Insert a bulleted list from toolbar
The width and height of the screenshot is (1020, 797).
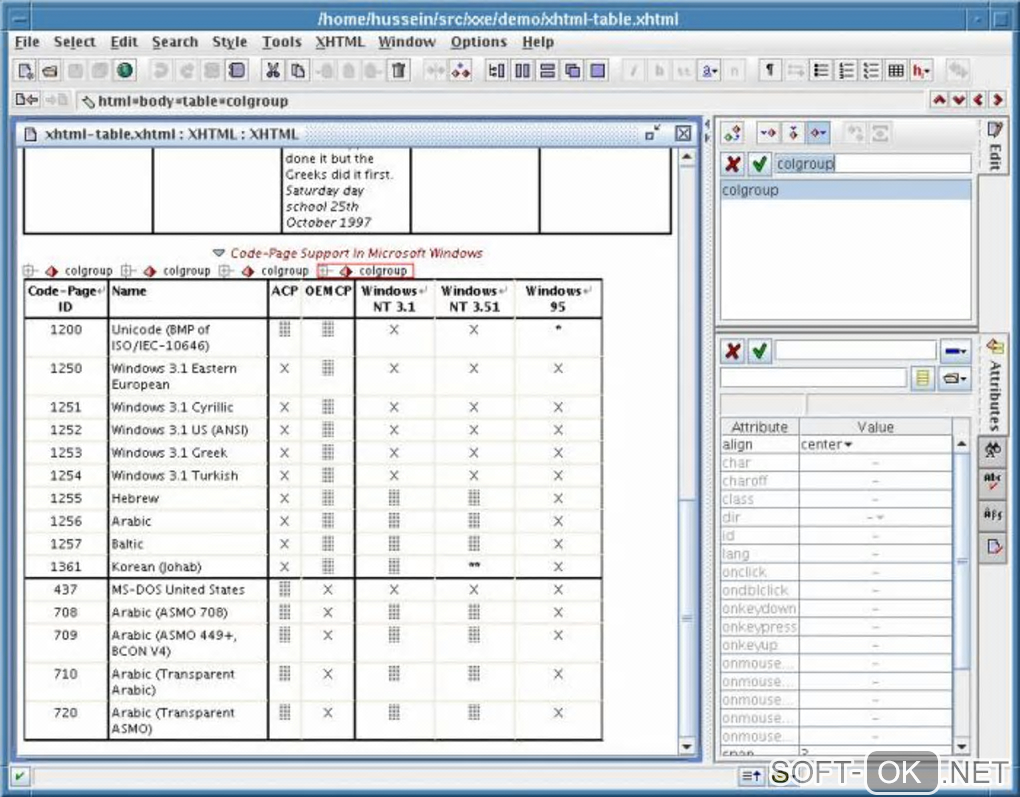[x=821, y=70]
